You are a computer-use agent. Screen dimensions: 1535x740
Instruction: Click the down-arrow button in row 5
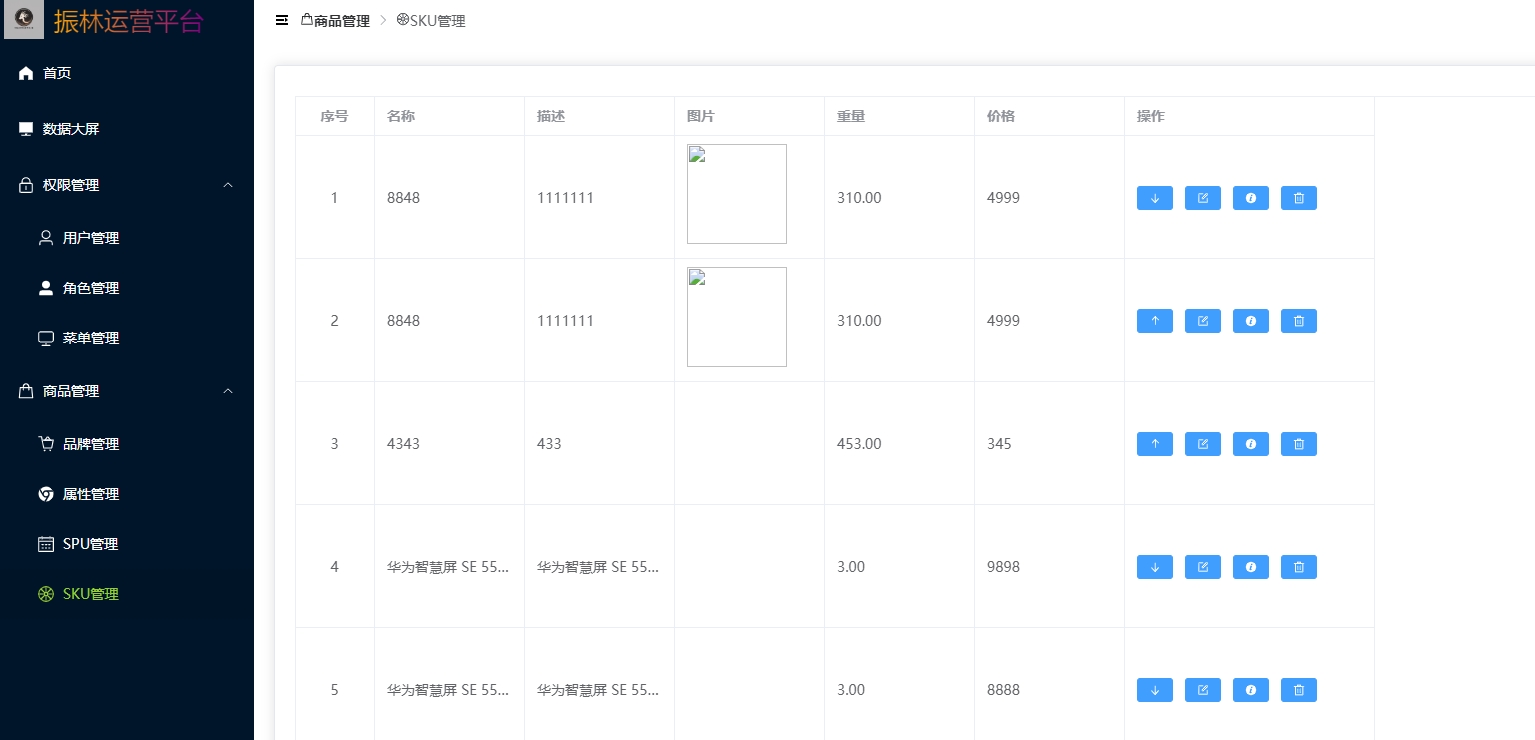coord(1154,690)
